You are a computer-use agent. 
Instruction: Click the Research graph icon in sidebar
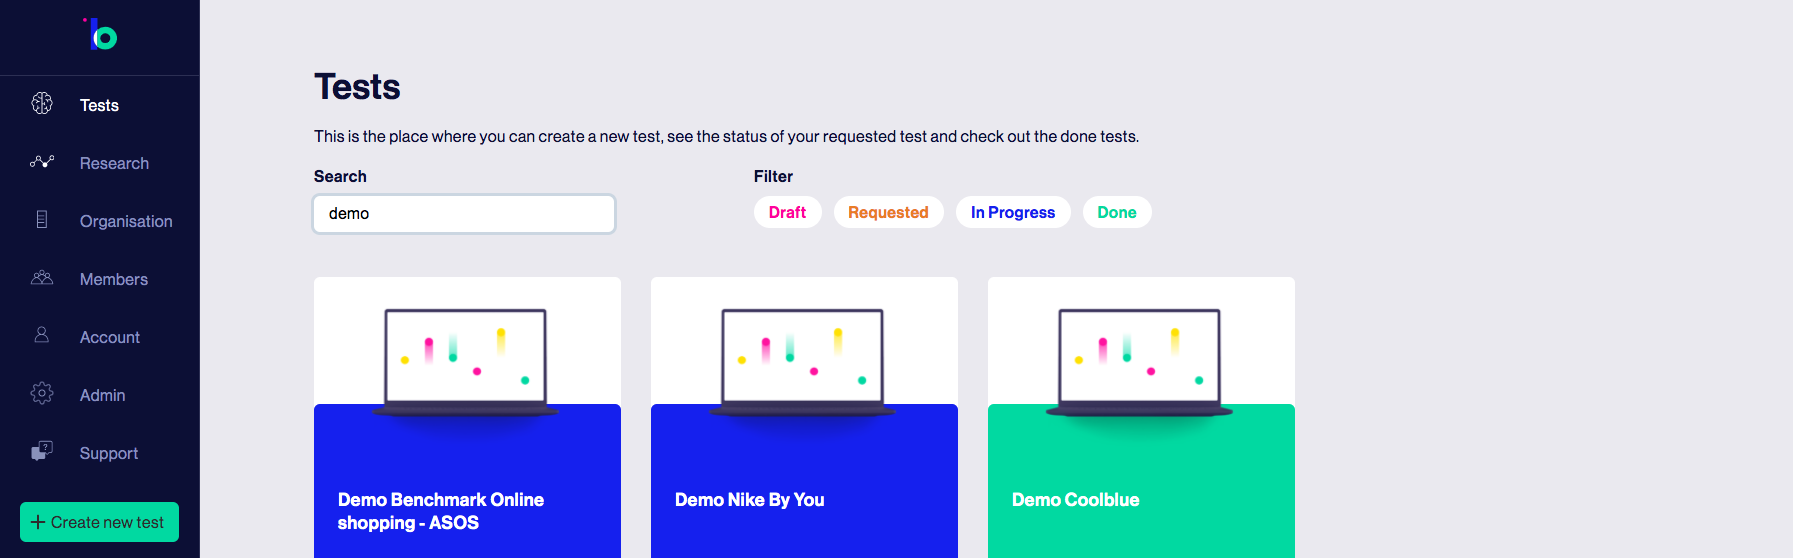(x=42, y=161)
